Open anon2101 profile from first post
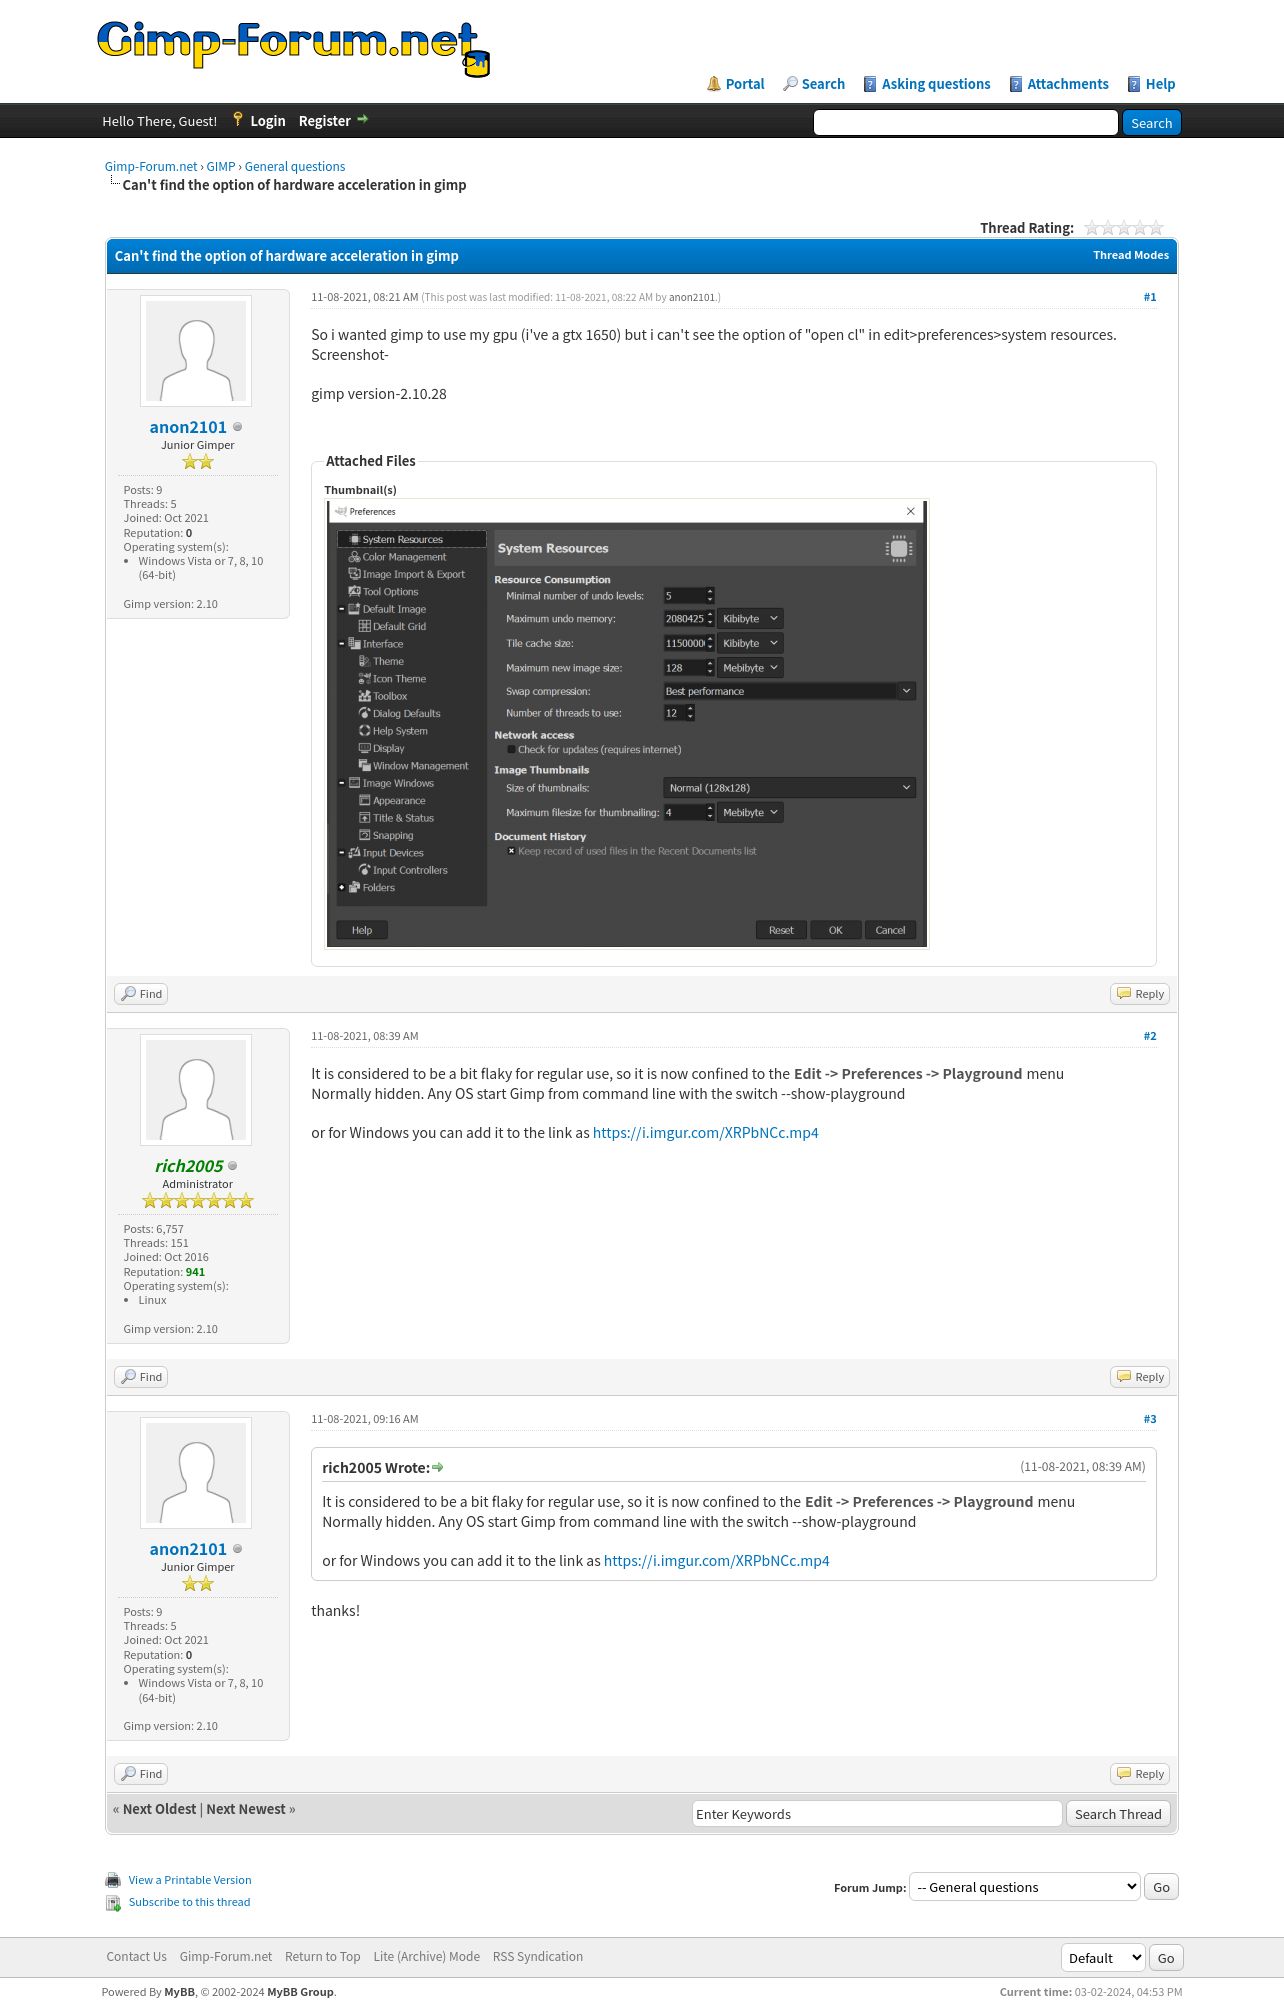 point(188,427)
